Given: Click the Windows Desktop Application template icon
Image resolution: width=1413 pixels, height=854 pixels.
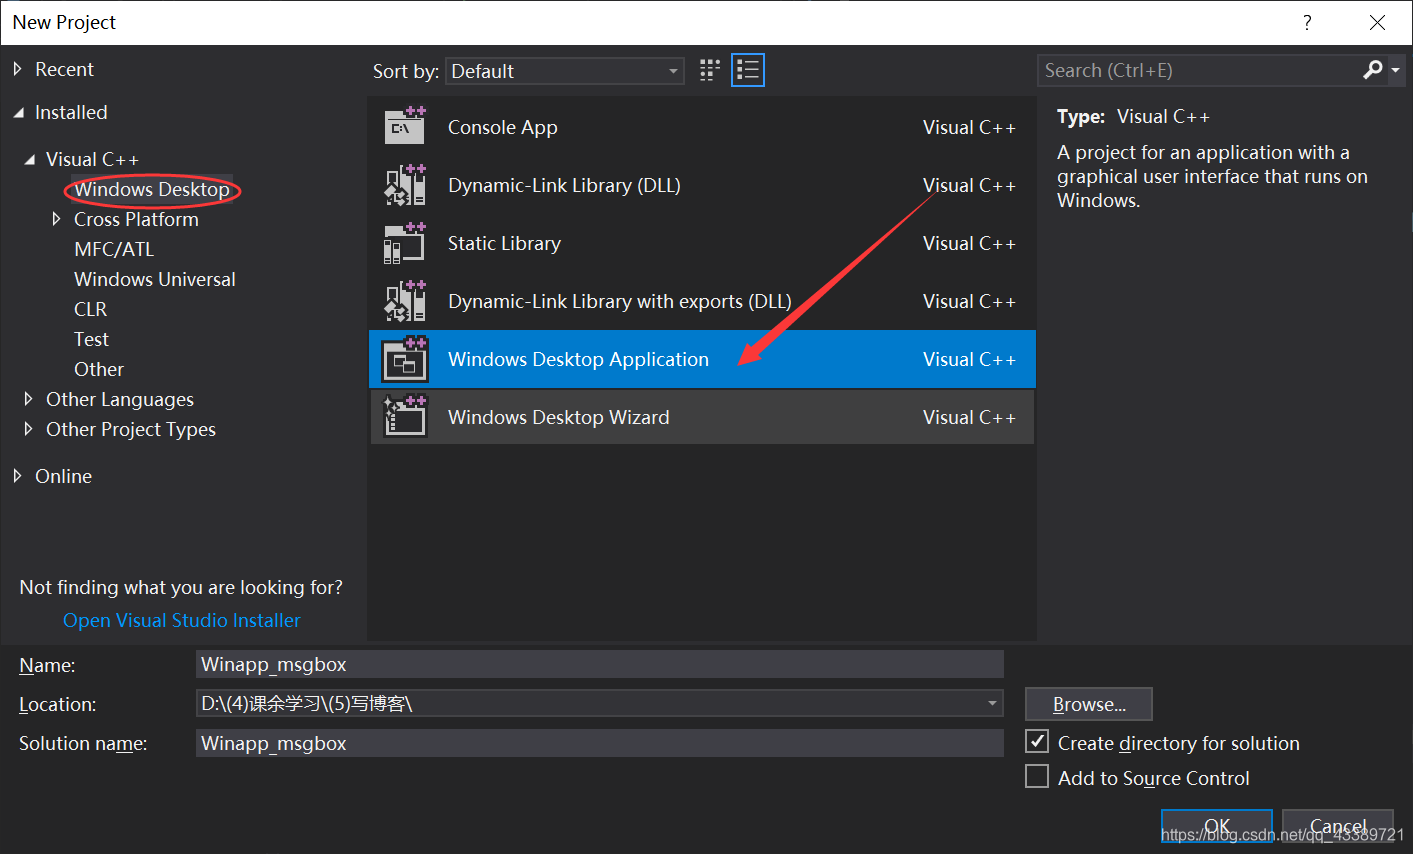Looking at the screenshot, I should [405, 359].
